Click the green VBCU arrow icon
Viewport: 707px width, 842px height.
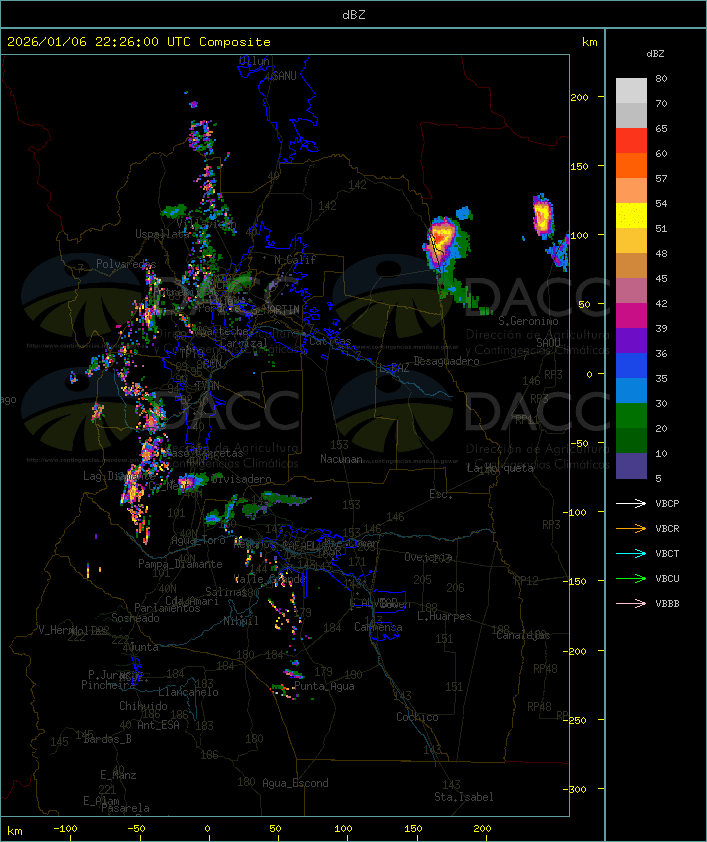(x=631, y=578)
